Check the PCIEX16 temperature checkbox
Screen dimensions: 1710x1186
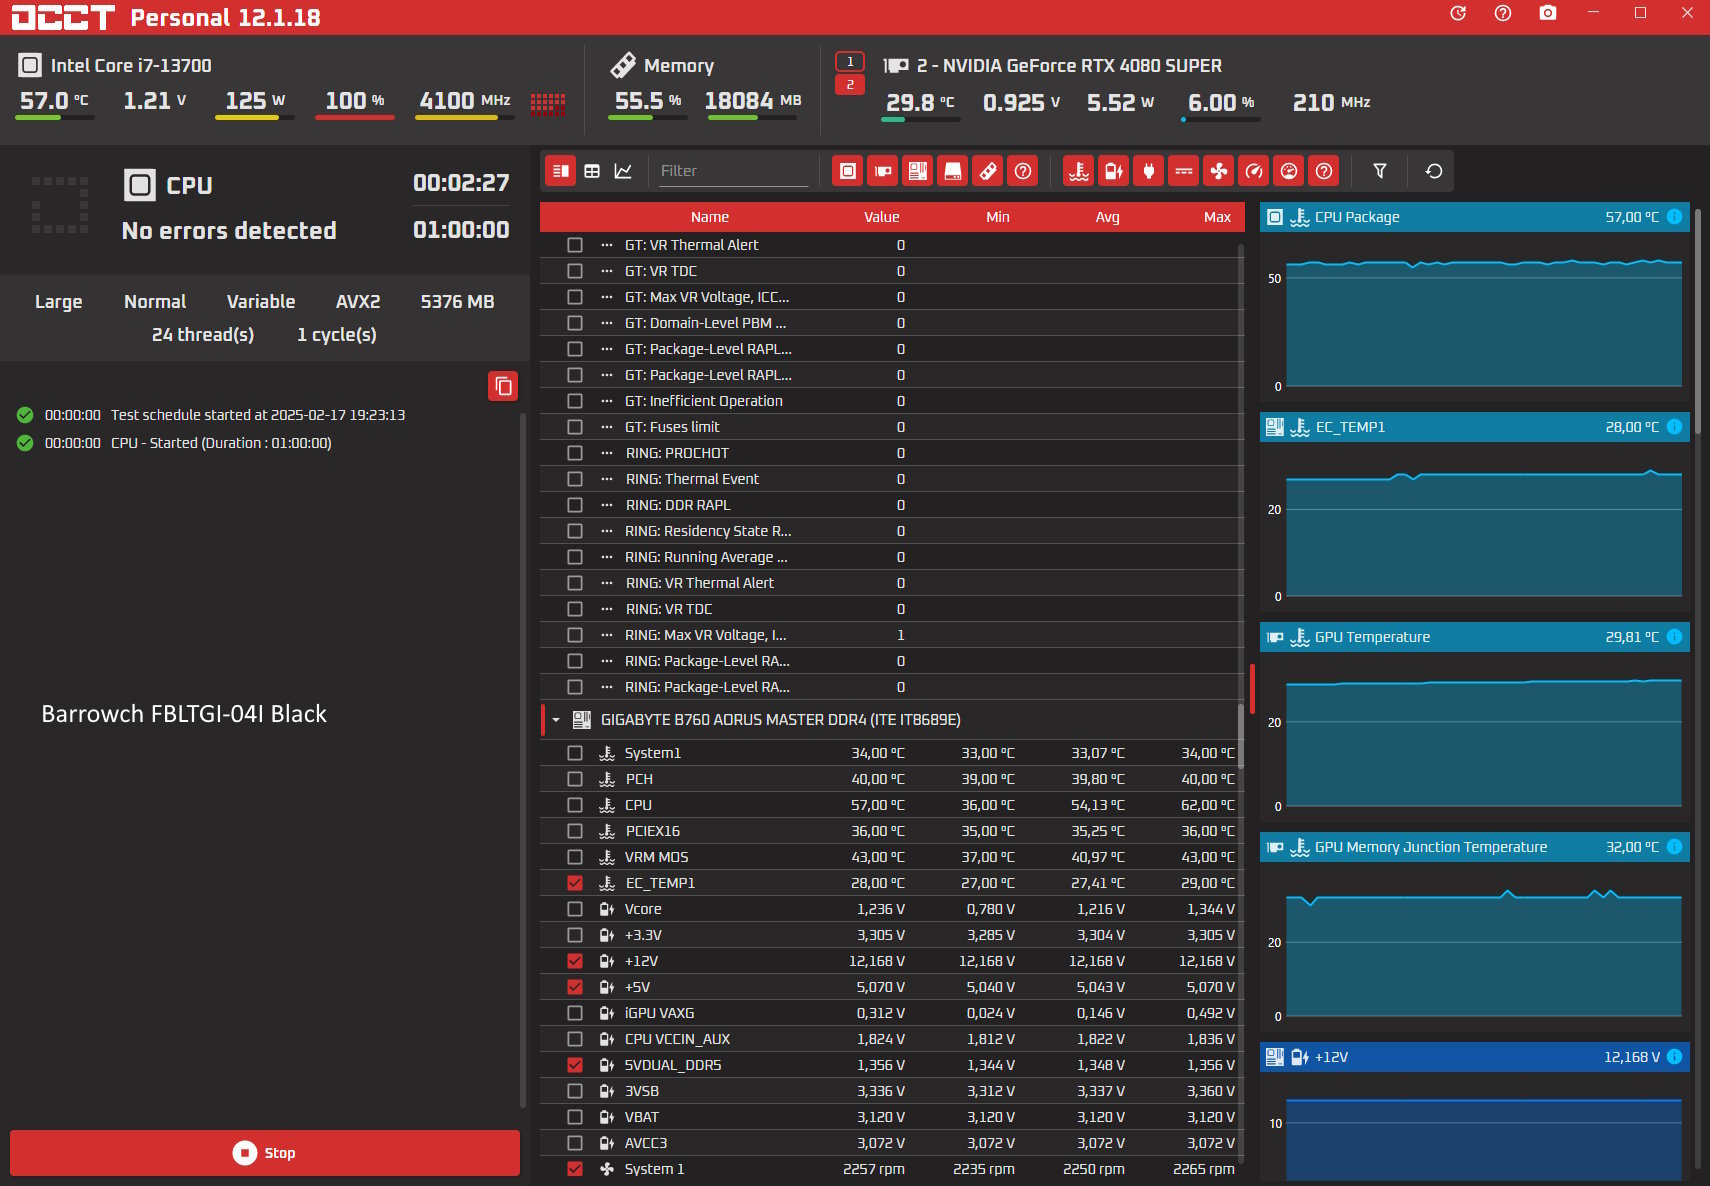click(575, 831)
